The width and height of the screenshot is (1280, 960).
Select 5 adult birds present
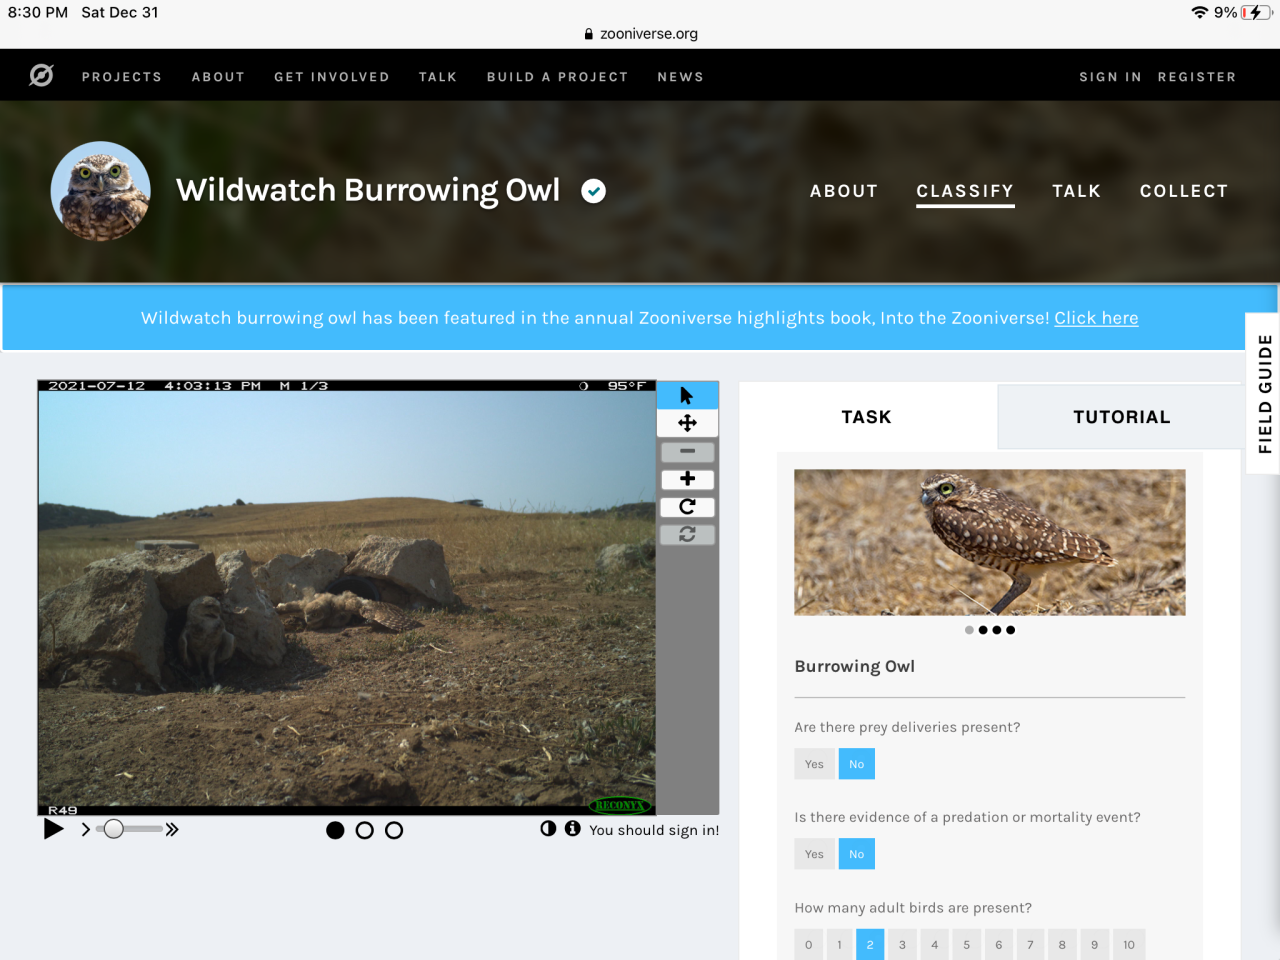tap(967, 945)
